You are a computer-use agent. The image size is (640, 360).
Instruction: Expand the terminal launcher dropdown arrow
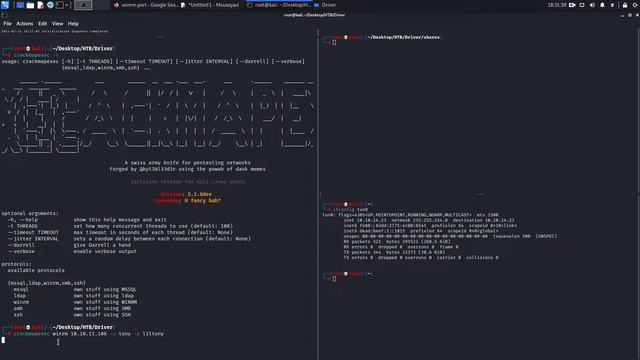pos(66,5)
